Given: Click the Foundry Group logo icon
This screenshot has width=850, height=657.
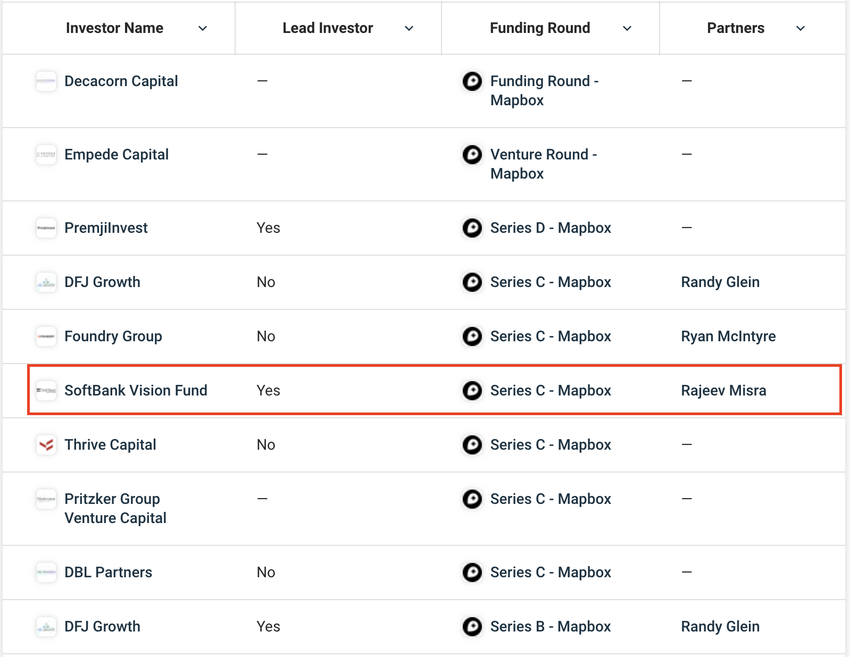Looking at the screenshot, I should click(46, 337).
